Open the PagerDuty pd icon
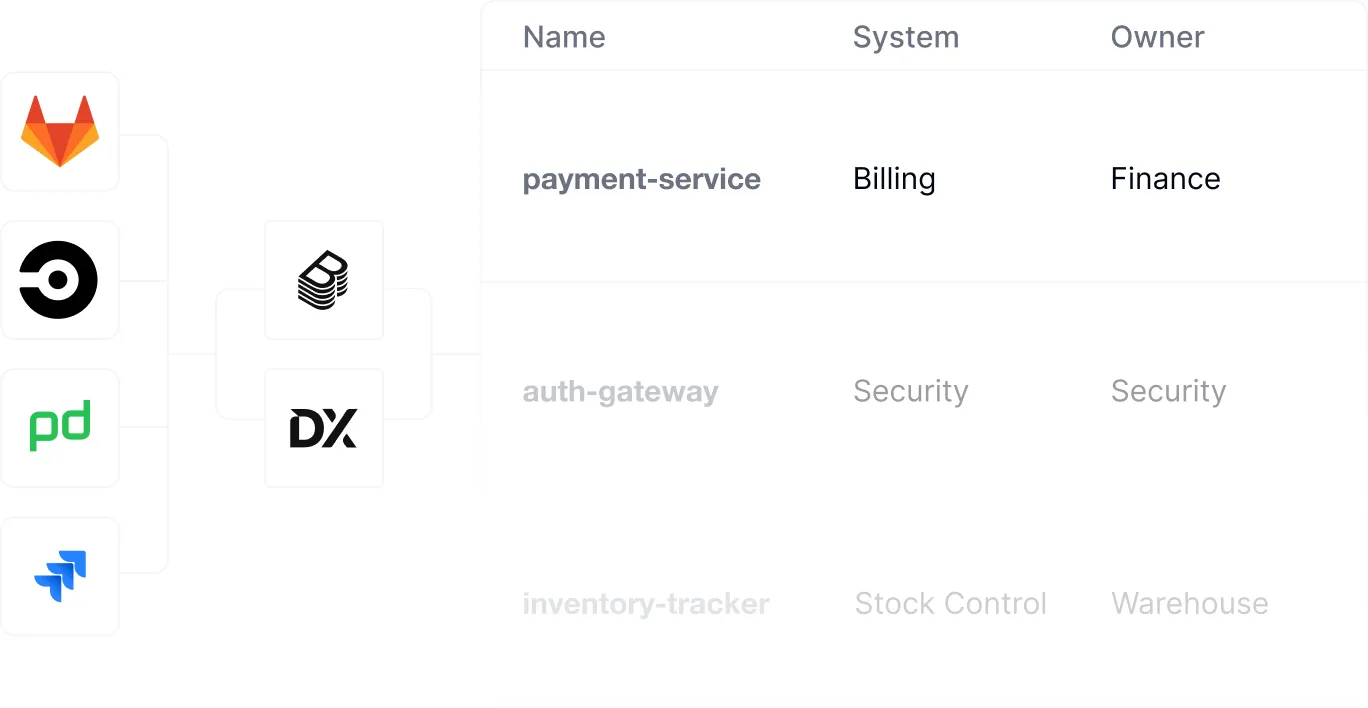The height and width of the screenshot is (708, 1368). click(x=60, y=427)
